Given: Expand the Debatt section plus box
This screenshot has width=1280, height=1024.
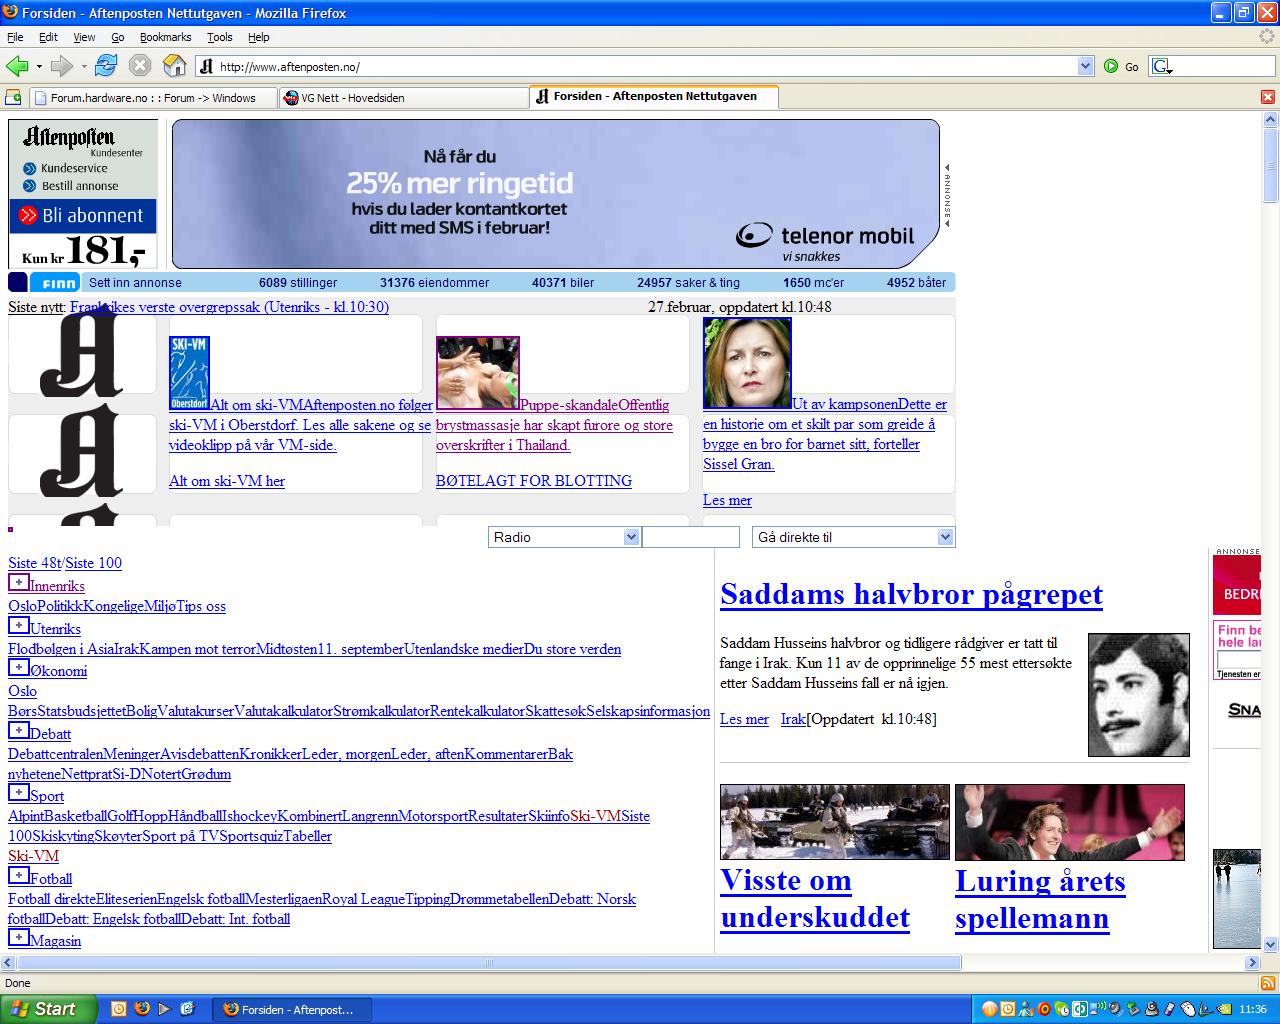Looking at the screenshot, I should click(x=18, y=730).
